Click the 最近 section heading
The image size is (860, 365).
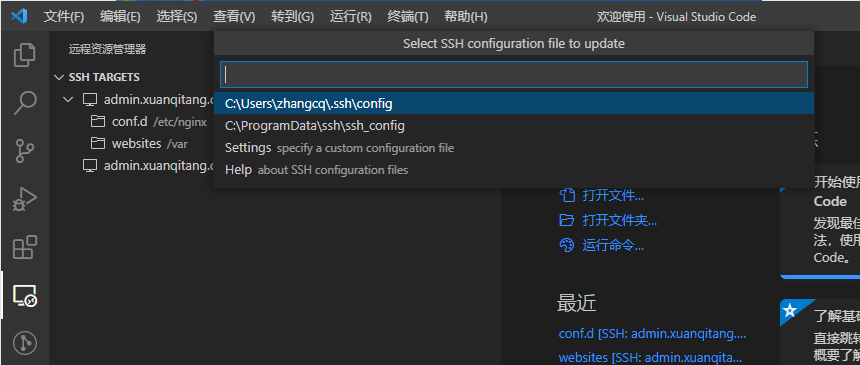pyautogui.click(x=576, y=303)
